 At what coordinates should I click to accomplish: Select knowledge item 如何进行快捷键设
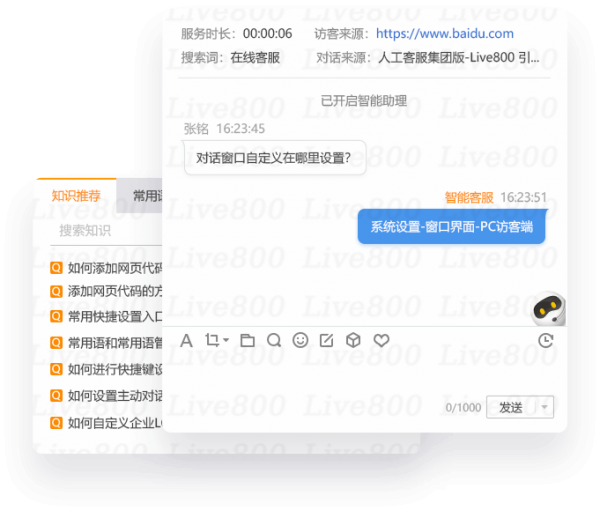[x=115, y=369]
